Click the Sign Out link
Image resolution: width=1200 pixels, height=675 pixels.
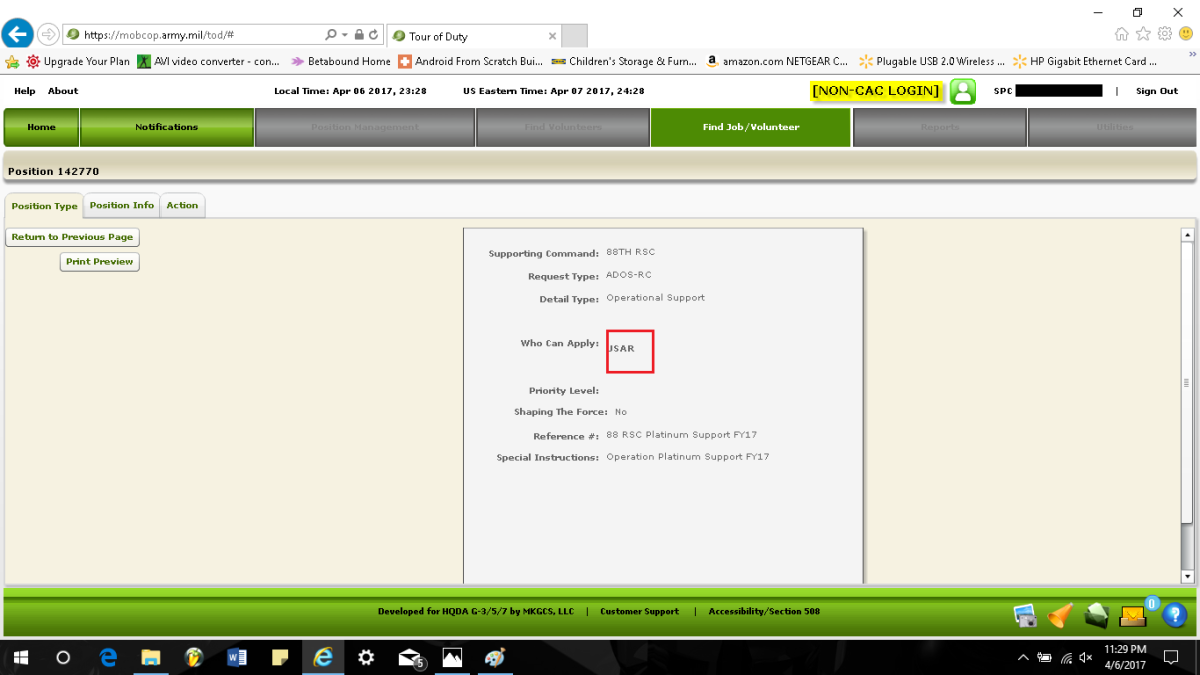(x=1156, y=91)
